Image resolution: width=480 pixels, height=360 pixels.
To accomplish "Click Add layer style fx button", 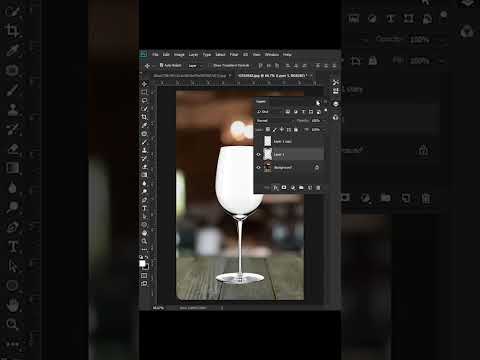I will (x=276, y=188).
